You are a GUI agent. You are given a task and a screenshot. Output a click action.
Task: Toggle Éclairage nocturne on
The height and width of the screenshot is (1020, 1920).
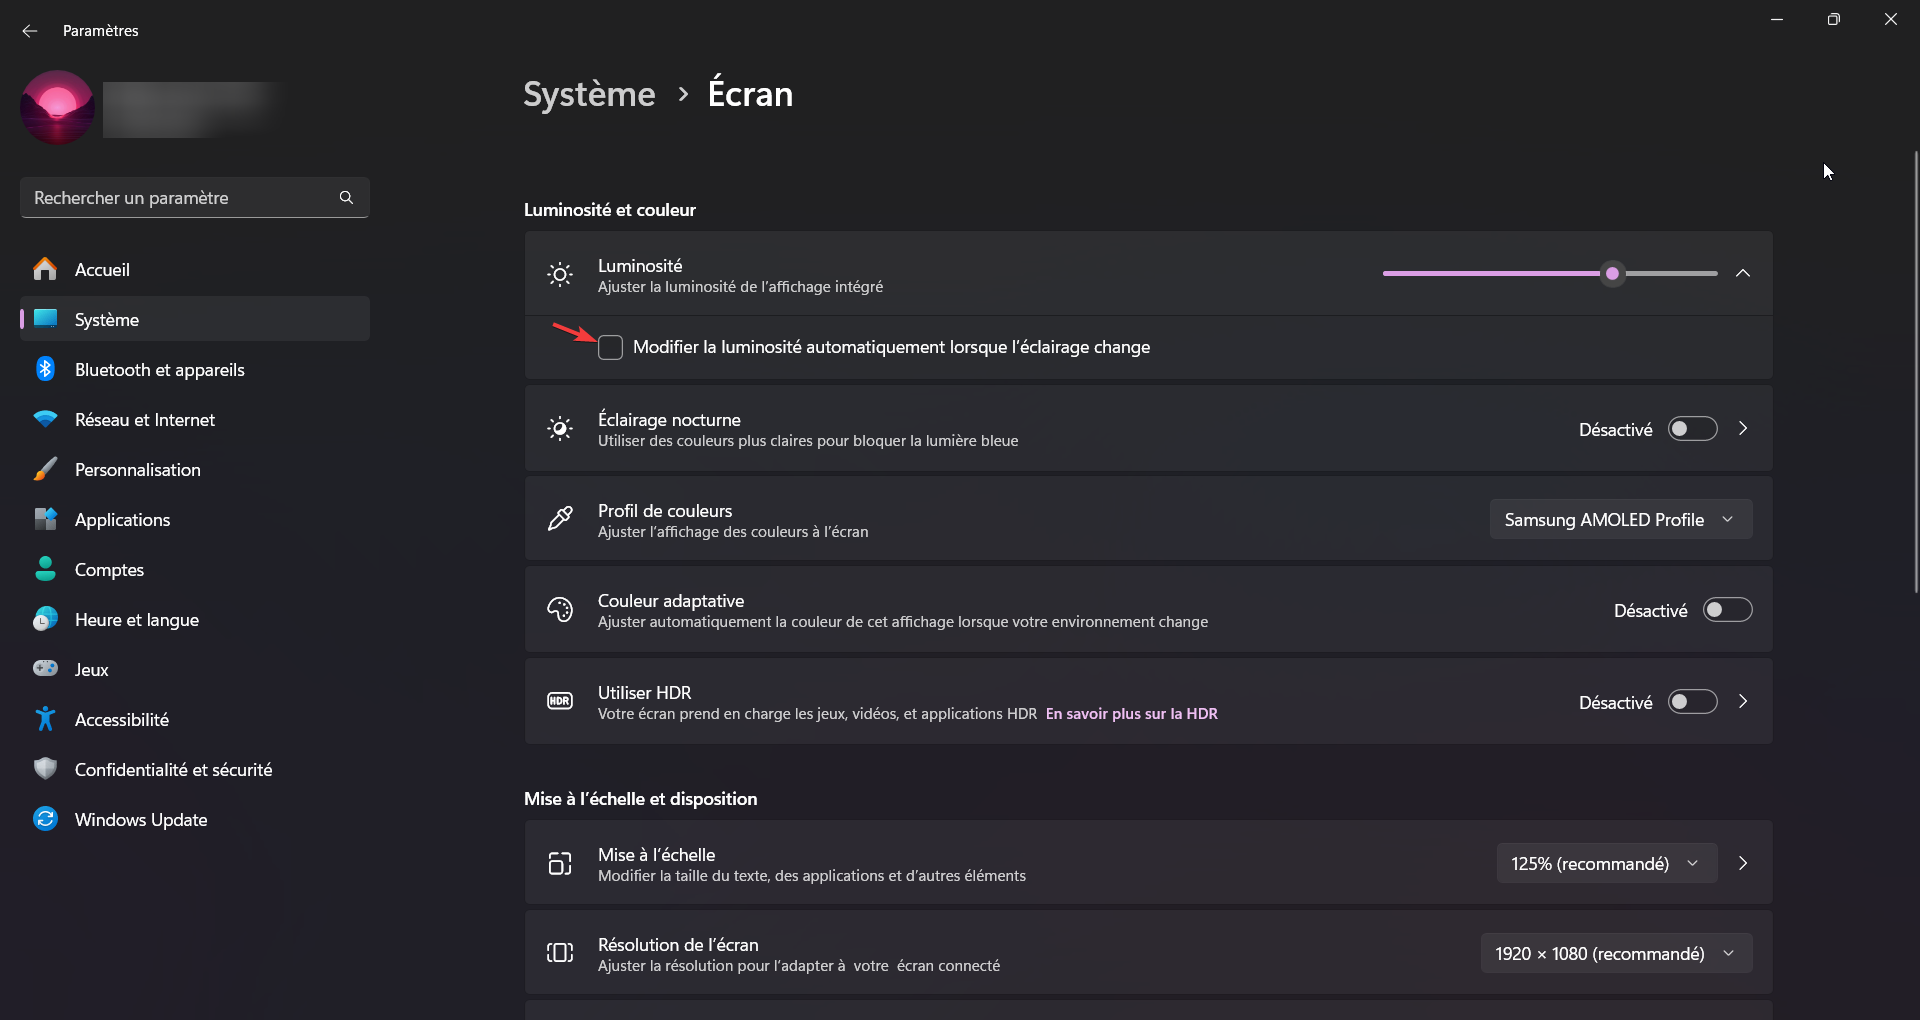[1693, 429]
